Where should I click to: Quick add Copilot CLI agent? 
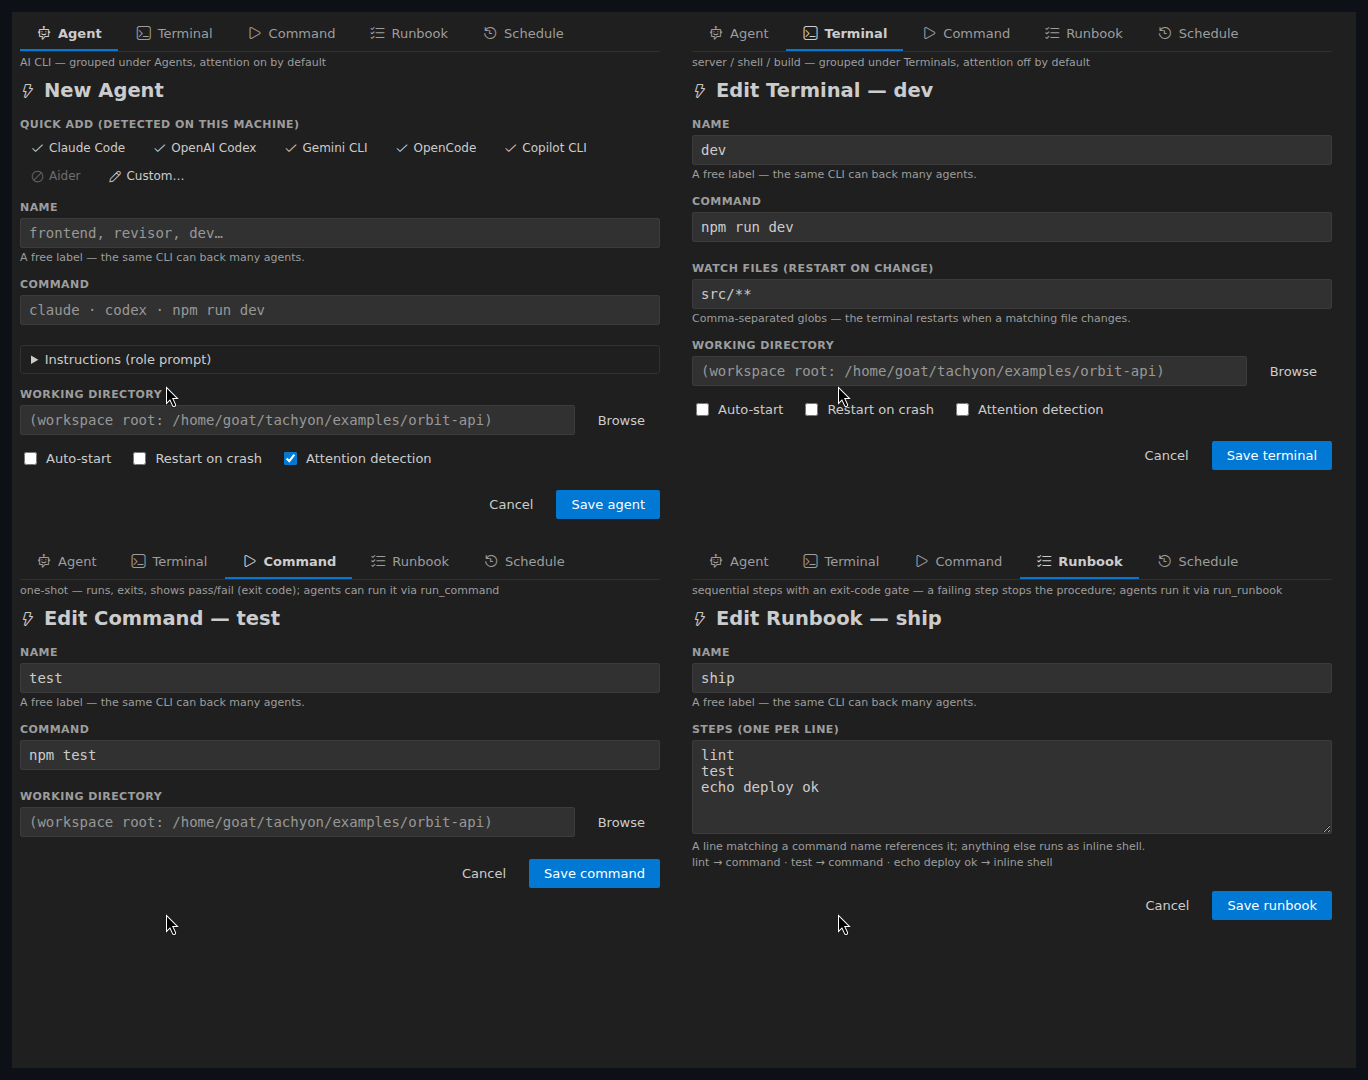coord(546,148)
